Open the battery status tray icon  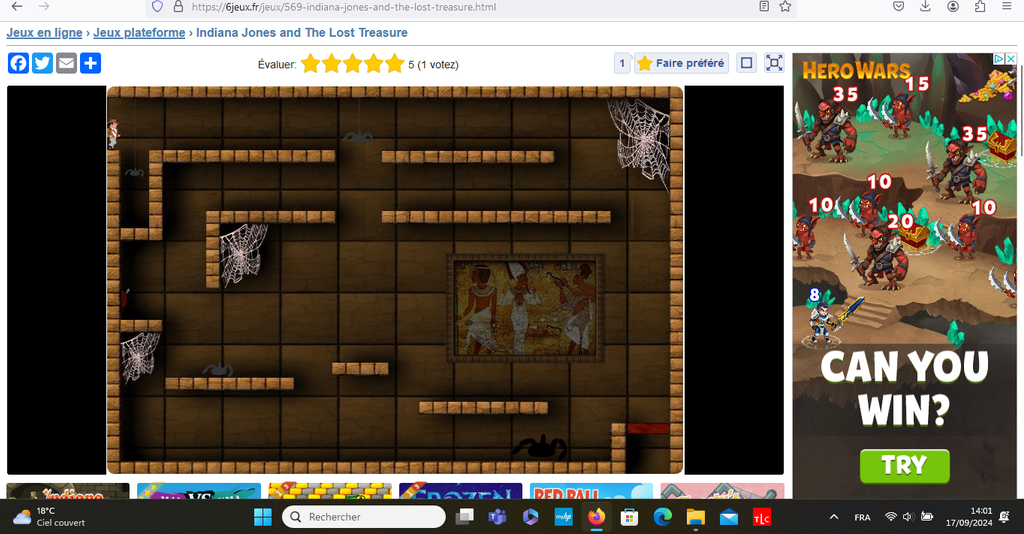click(926, 517)
